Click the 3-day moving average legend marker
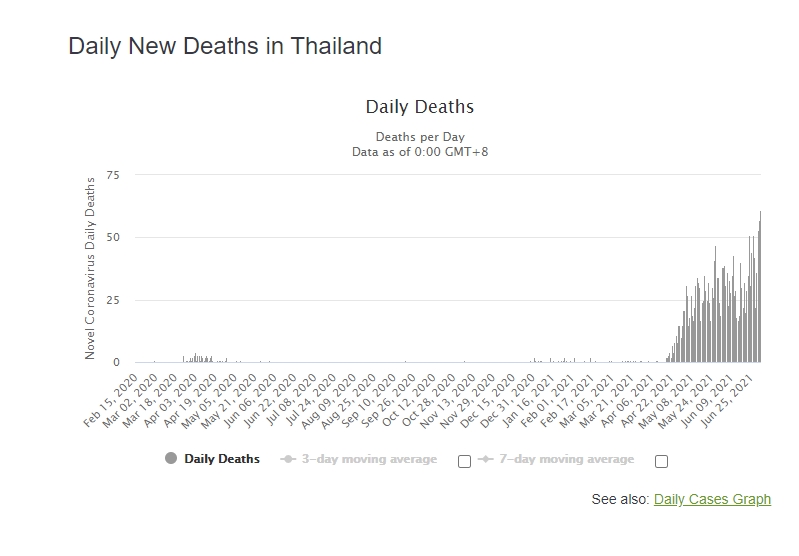The height and width of the screenshot is (556, 799). (x=288, y=459)
